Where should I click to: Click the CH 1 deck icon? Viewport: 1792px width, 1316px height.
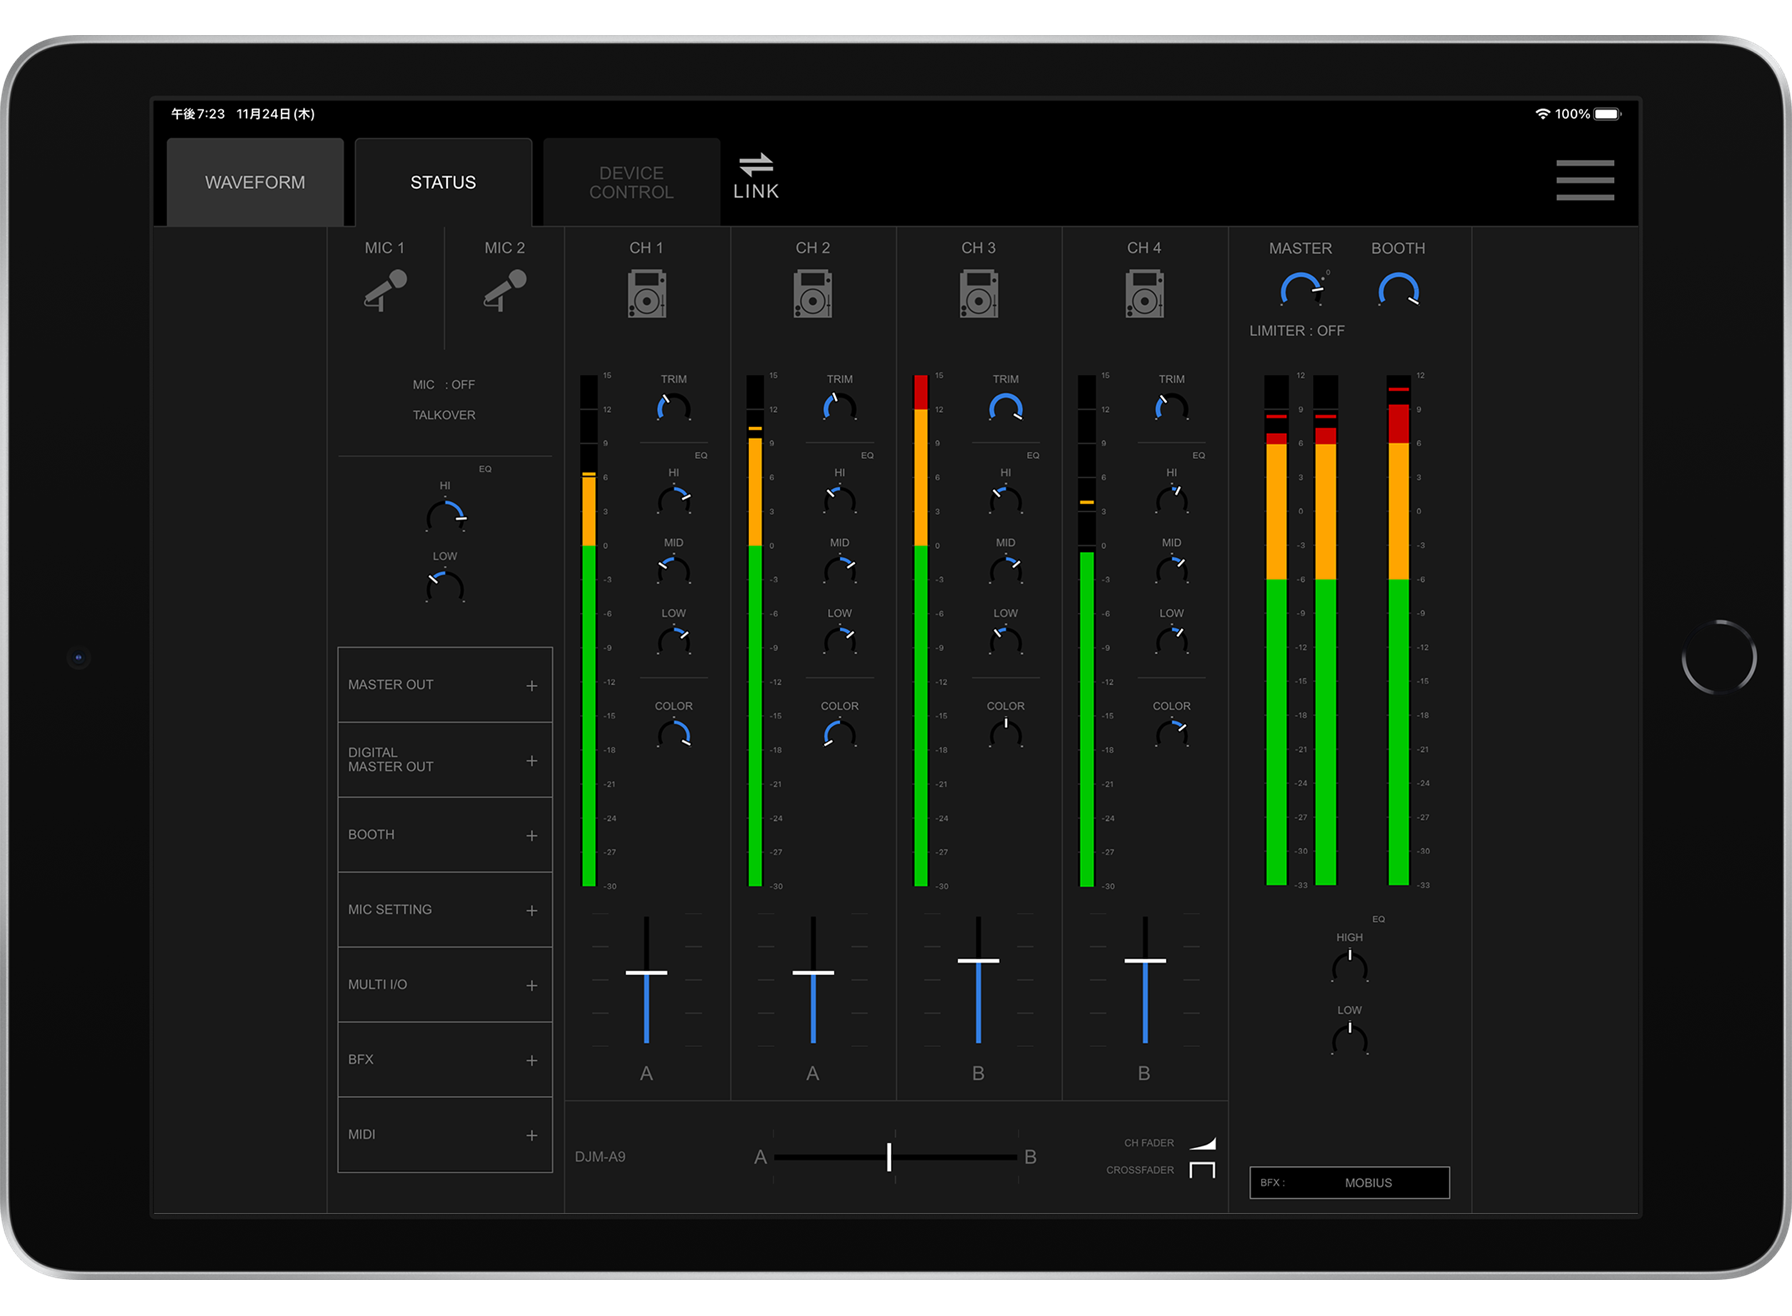click(648, 295)
